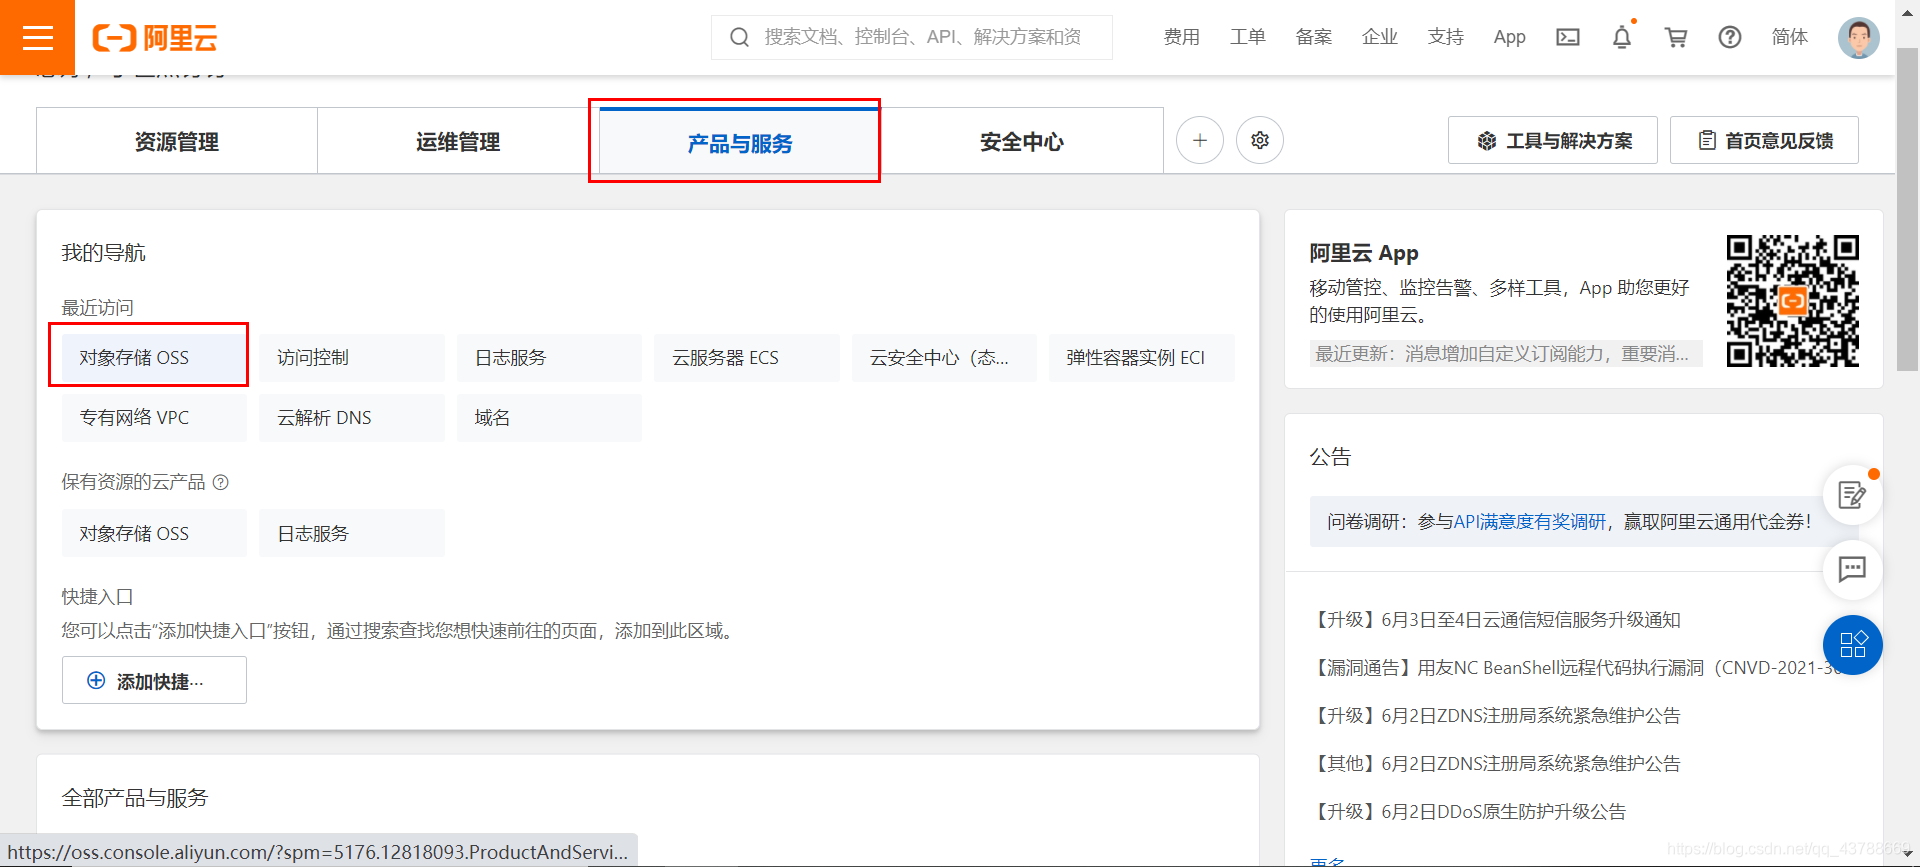Open 域名 shortcut
Viewport: 1920px width, 867px height.
tap(549, 417)
